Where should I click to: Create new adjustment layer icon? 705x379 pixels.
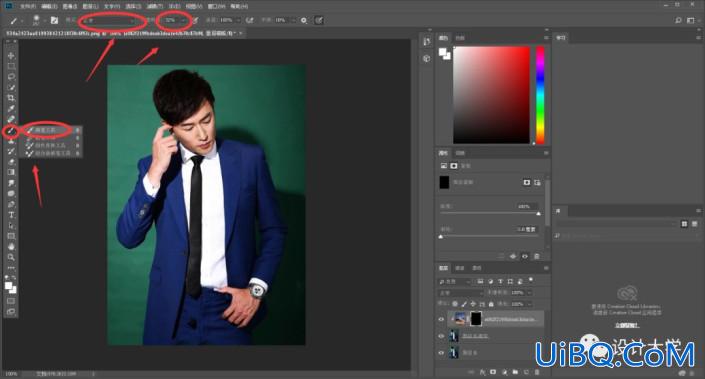point(504,372)
